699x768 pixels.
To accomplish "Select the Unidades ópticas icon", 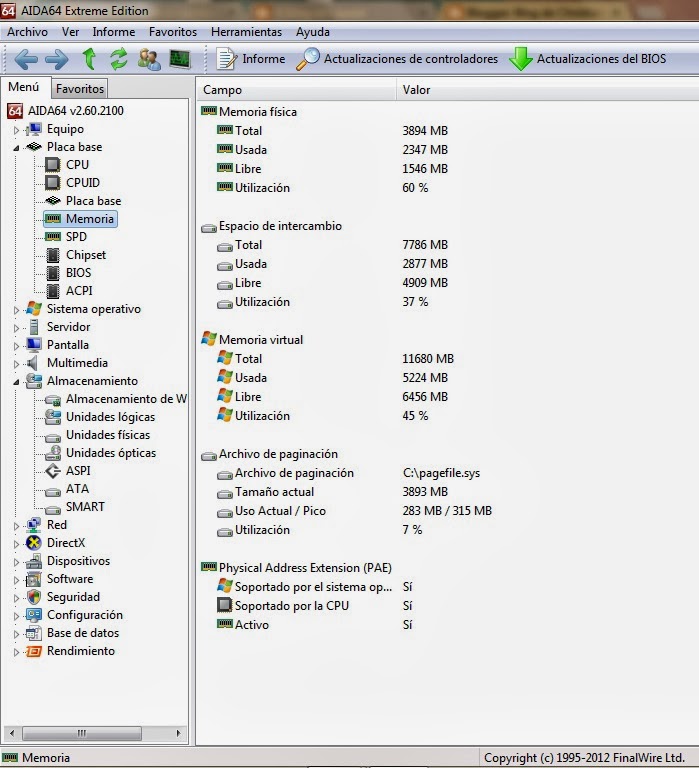I will pyautogui.click(x=53, y=453).
